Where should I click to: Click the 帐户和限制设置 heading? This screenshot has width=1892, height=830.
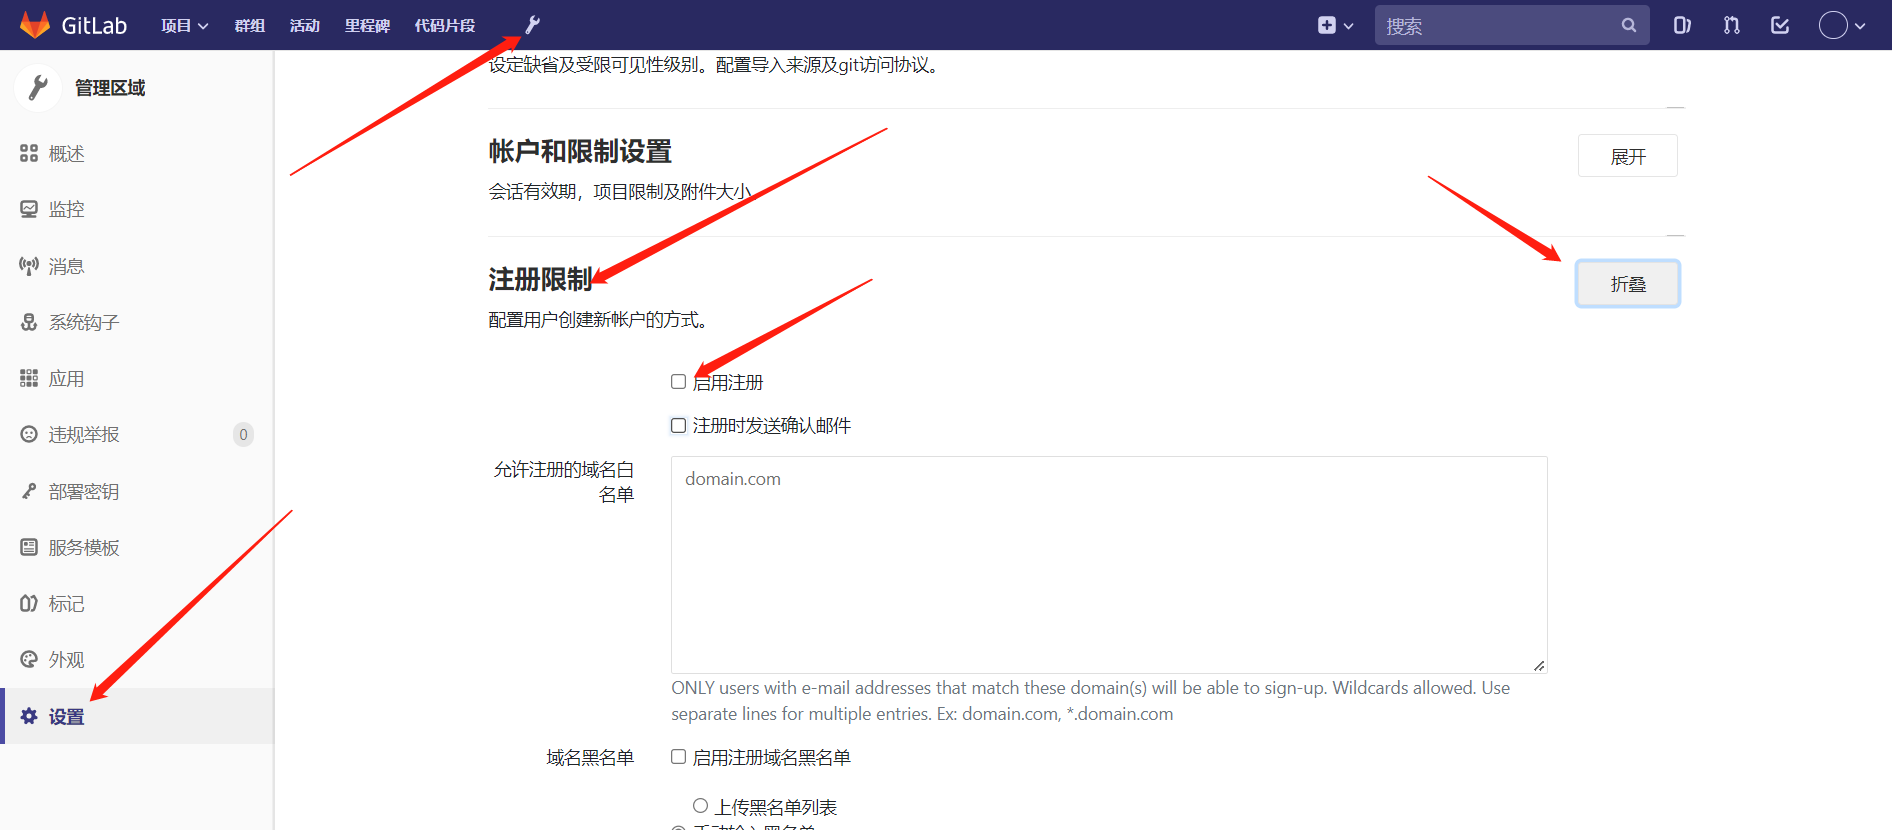tap(580, 152)
